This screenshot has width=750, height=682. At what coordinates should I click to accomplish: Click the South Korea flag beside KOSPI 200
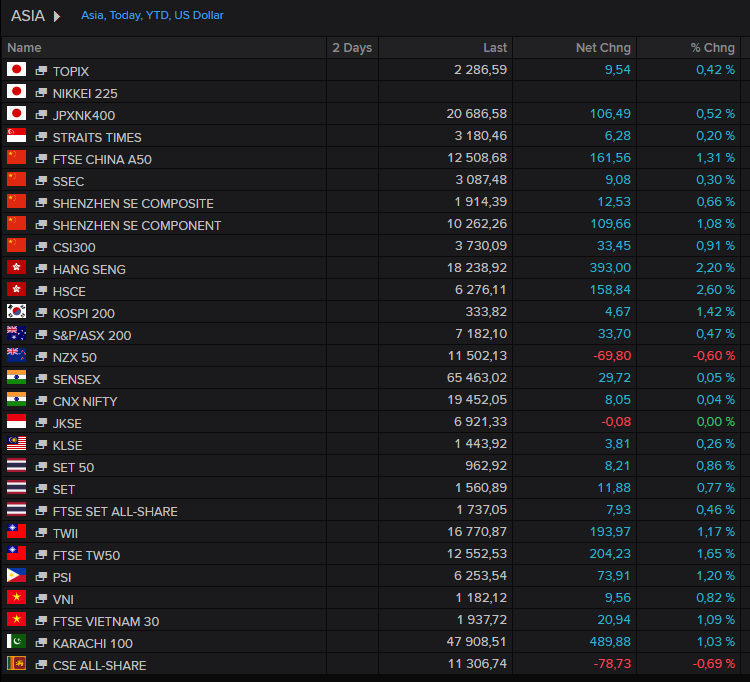point(16,312)
